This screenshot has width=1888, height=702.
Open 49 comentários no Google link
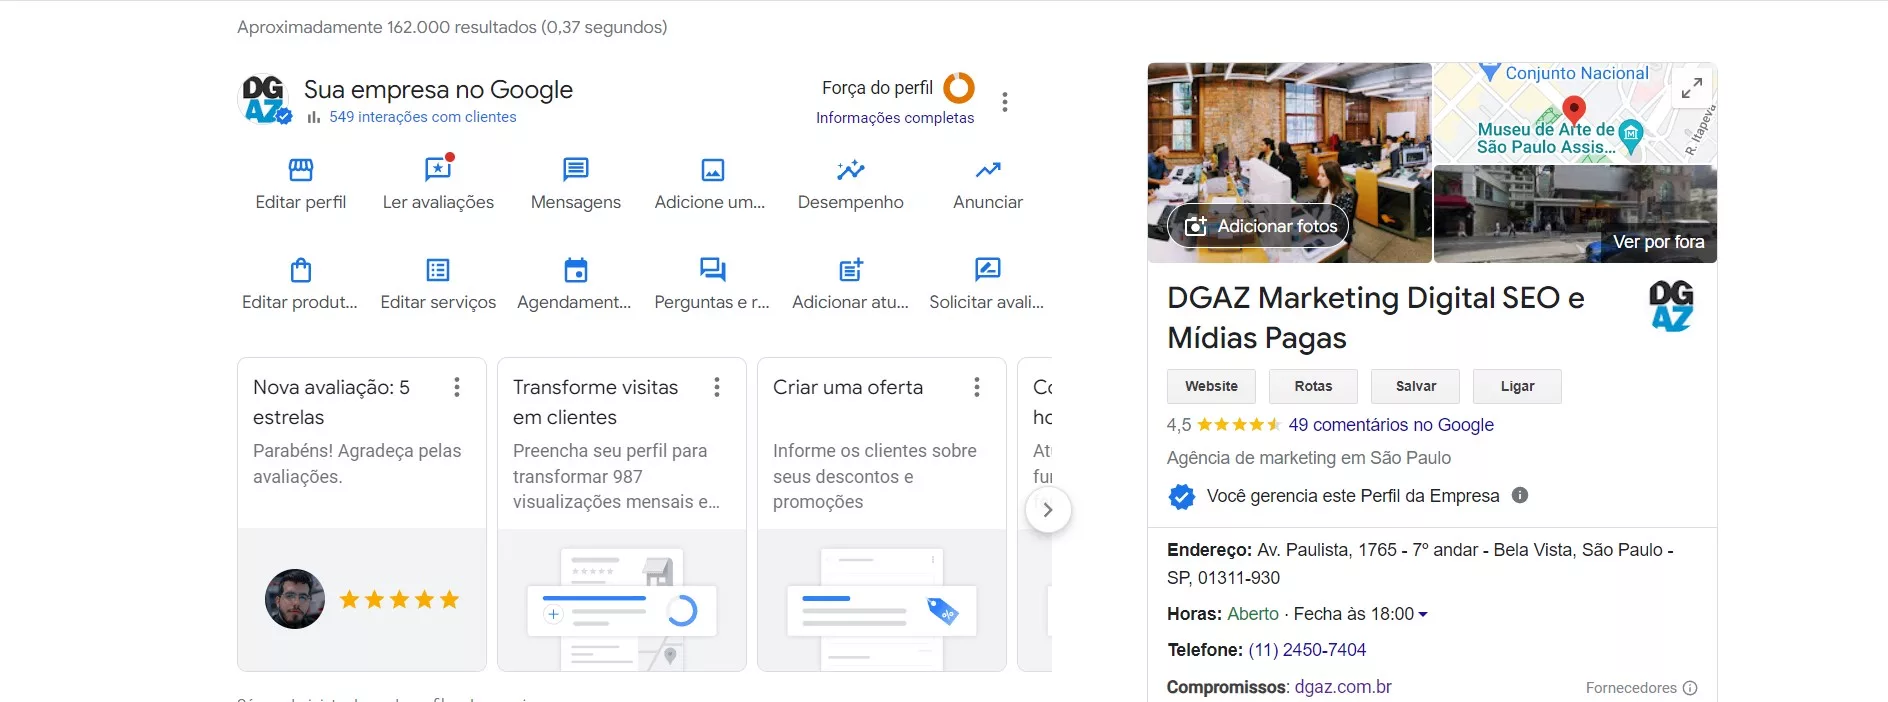(1391, 425)
